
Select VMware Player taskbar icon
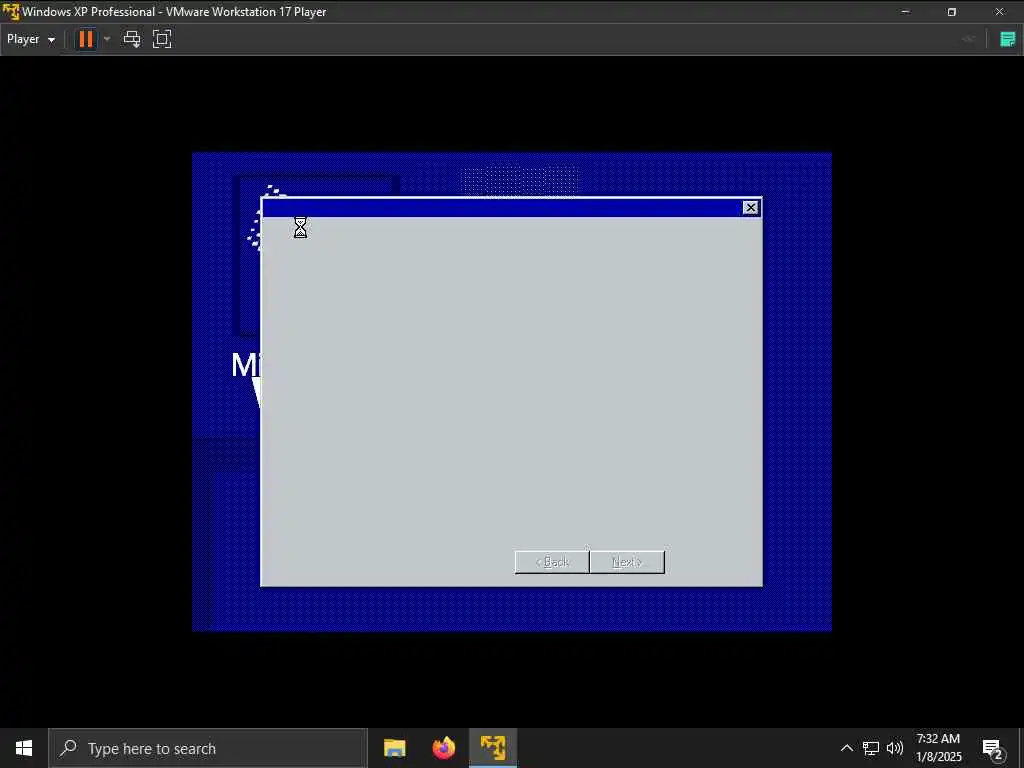pyautogui.click(x=493, y=748)
